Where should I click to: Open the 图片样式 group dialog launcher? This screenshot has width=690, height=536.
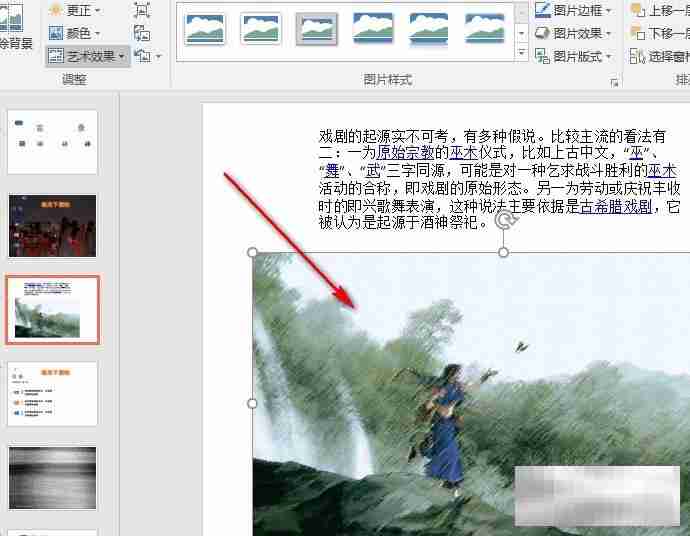(614, 82)
